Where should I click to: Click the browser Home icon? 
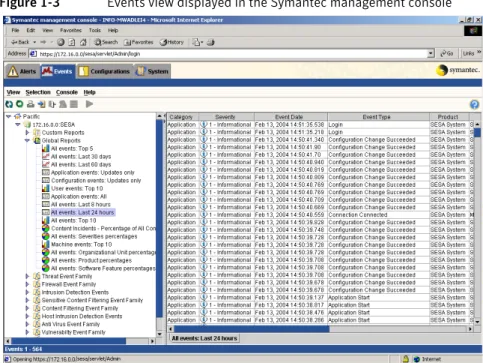pyautogui.click(x=83, y=42)
